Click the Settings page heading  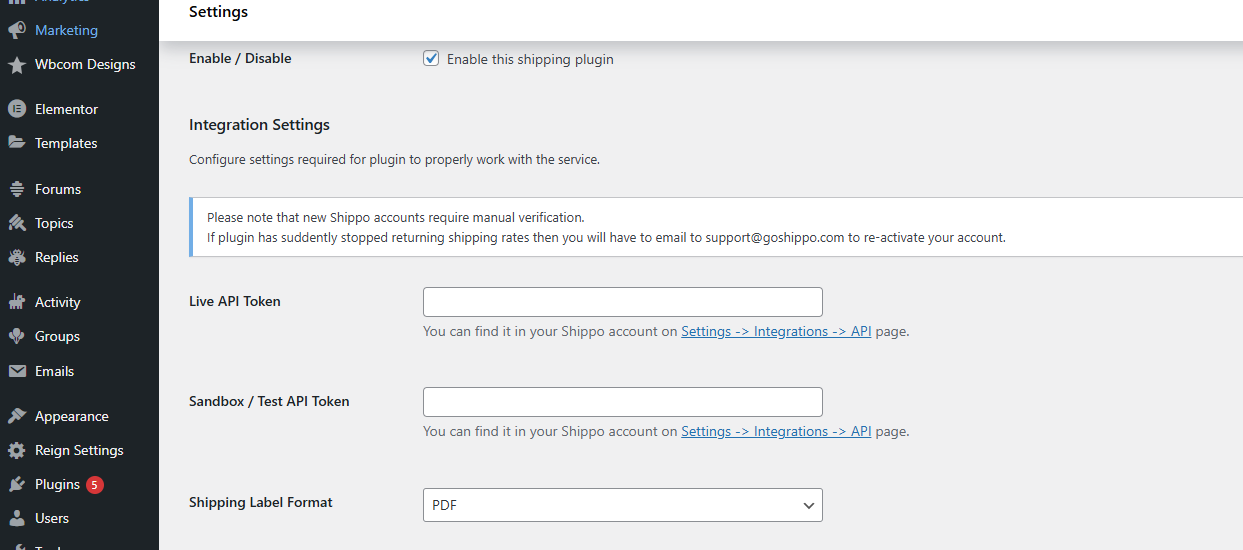coord(218,12)
